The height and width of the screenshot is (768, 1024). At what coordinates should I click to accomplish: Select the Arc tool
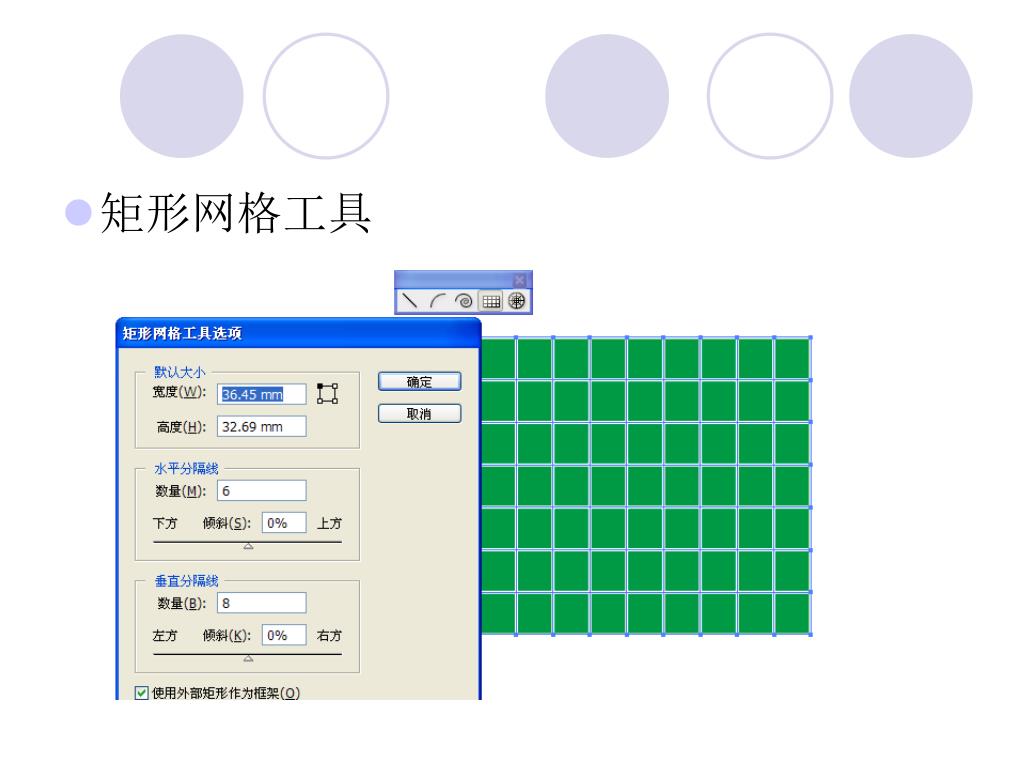point(437,301)
